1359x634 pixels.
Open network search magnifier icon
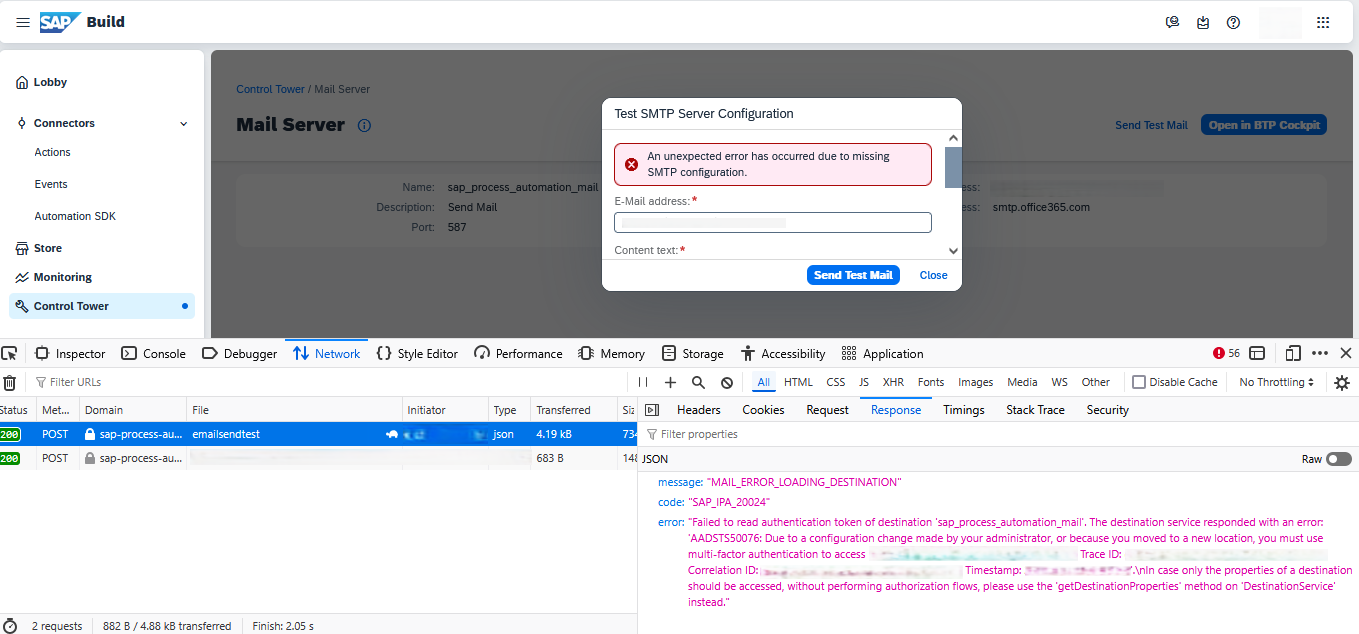[x=698, y=382]
